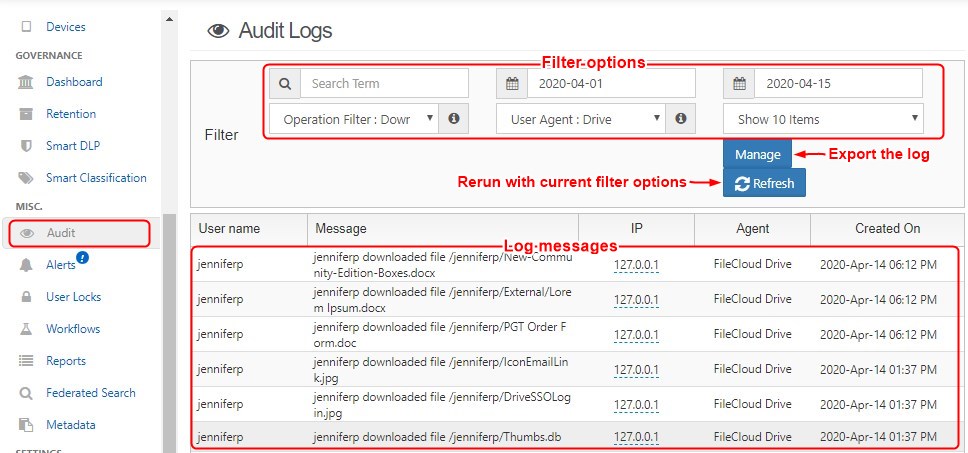
Task: Click the first 127.0.0.1 IP link
Action: click(637, 265)
